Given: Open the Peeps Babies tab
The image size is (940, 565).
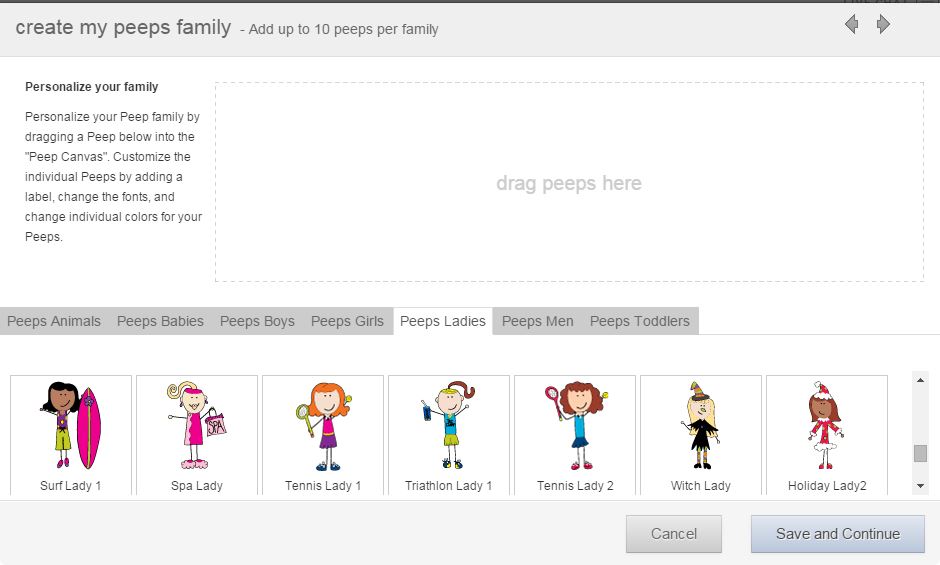Looking at the screenshot, I should (160, 321).
